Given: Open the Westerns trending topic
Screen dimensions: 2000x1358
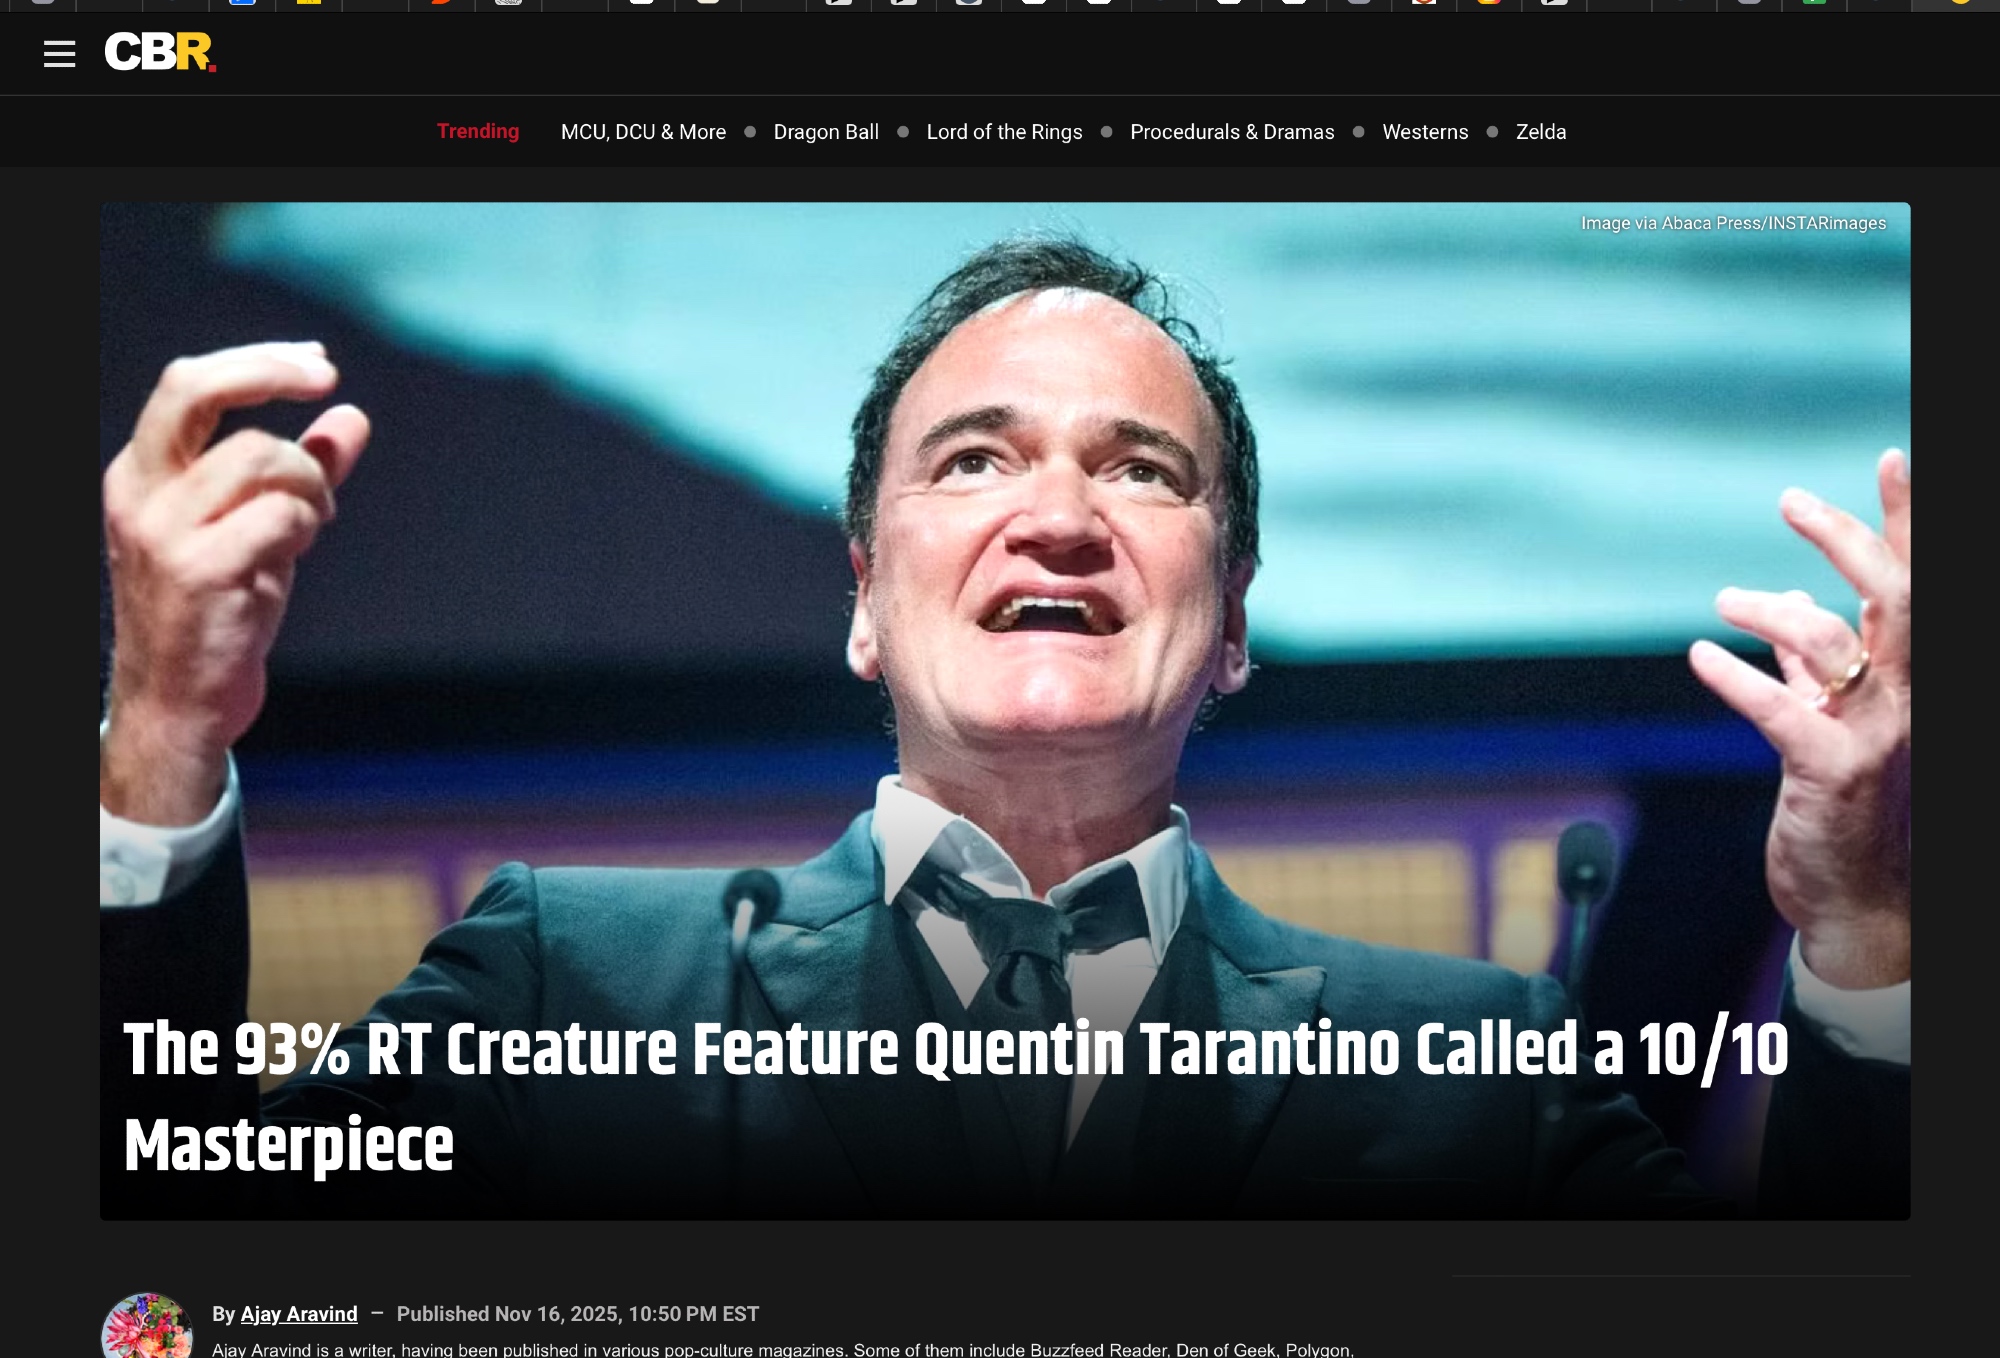Looking at the screenshot, I should (1425, 132).
